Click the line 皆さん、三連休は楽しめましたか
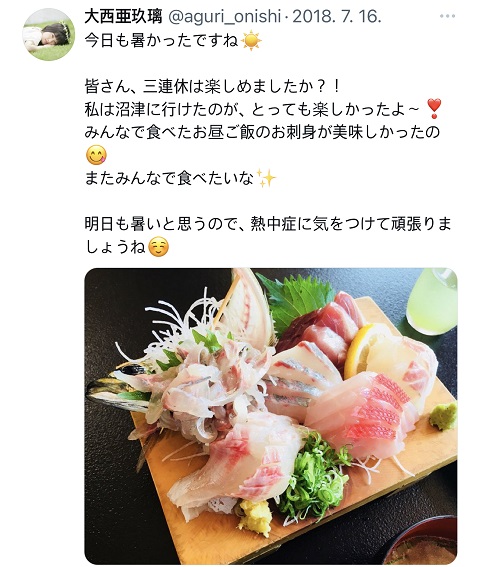The height and width of the screenshot is (567, 480). pyautogui.click(x=212, y=86)
